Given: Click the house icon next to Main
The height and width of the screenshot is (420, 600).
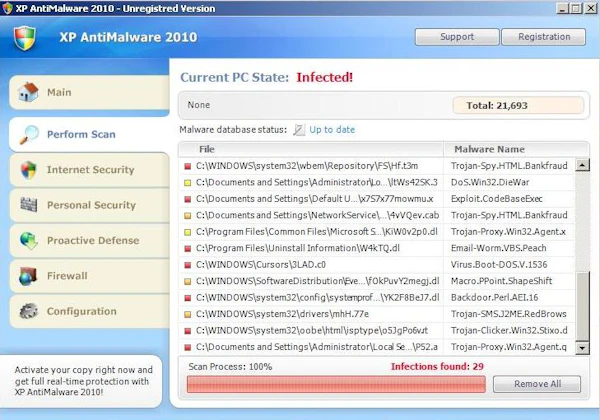Looking at the screenshot, I should click(x=28, y=92).
